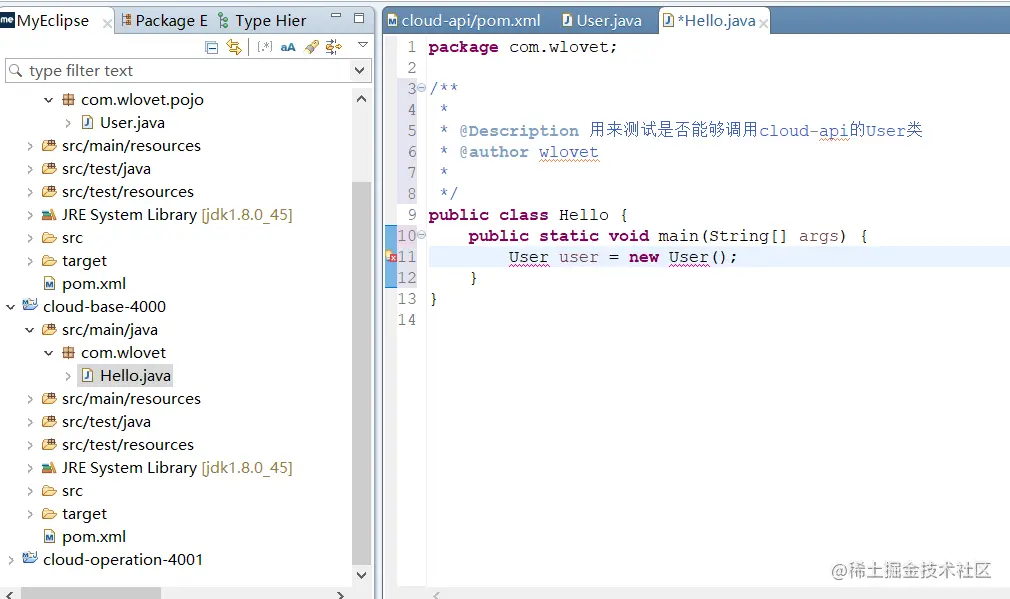Minimize the explorer view panel
1010x599 pixels.
click(x=336, y=15)
